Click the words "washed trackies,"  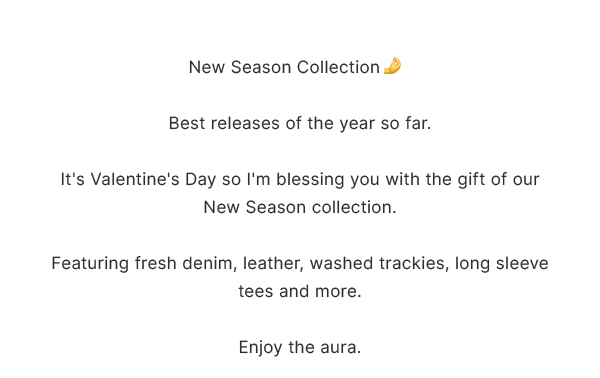(x=379, y=264)
